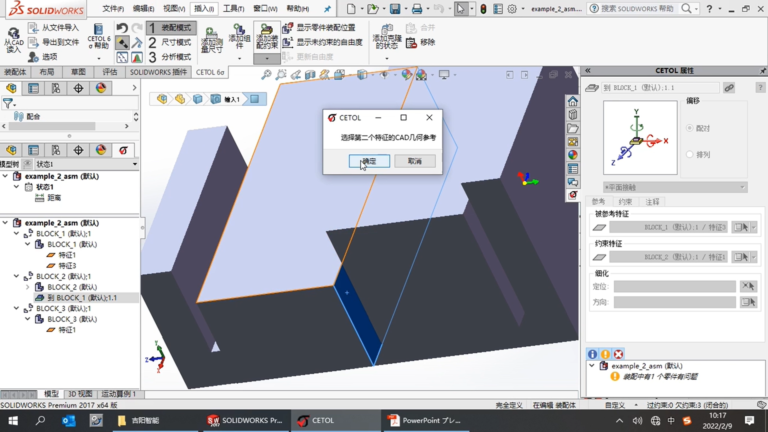Click 取消 in the CETOL dialog
This screenshot has height=432, width=768.
click(415, 161)
